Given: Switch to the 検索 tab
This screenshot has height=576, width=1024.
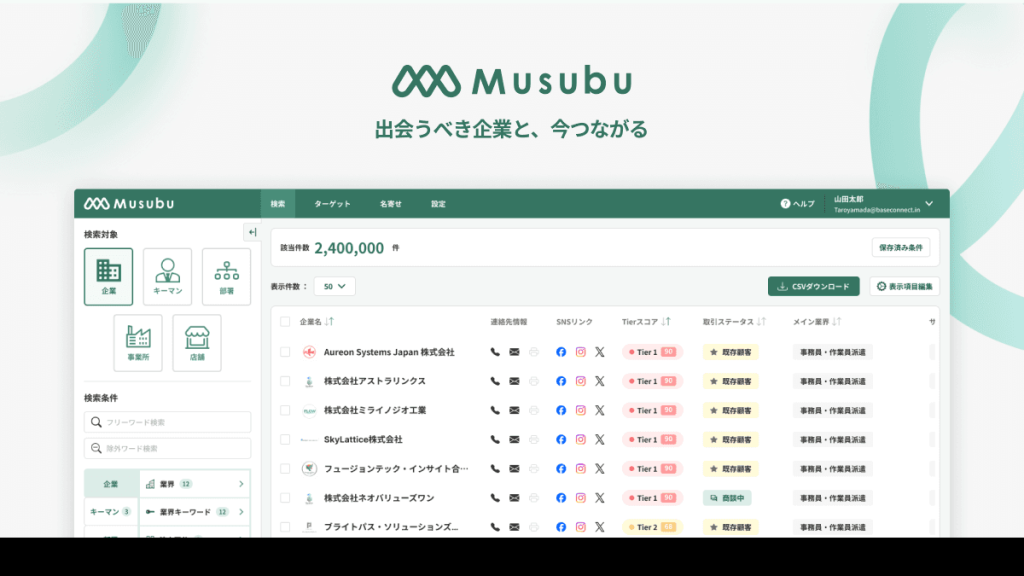Looking at the screenshot, I should tap(278, 204).
